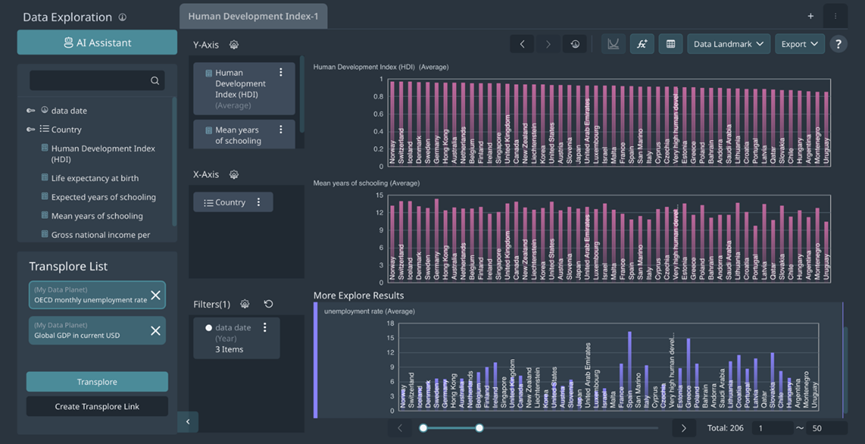The height and width of the screenshot is (444, 865).
Task: Click the chart type icon in toolbar
Action: (611, 44)
